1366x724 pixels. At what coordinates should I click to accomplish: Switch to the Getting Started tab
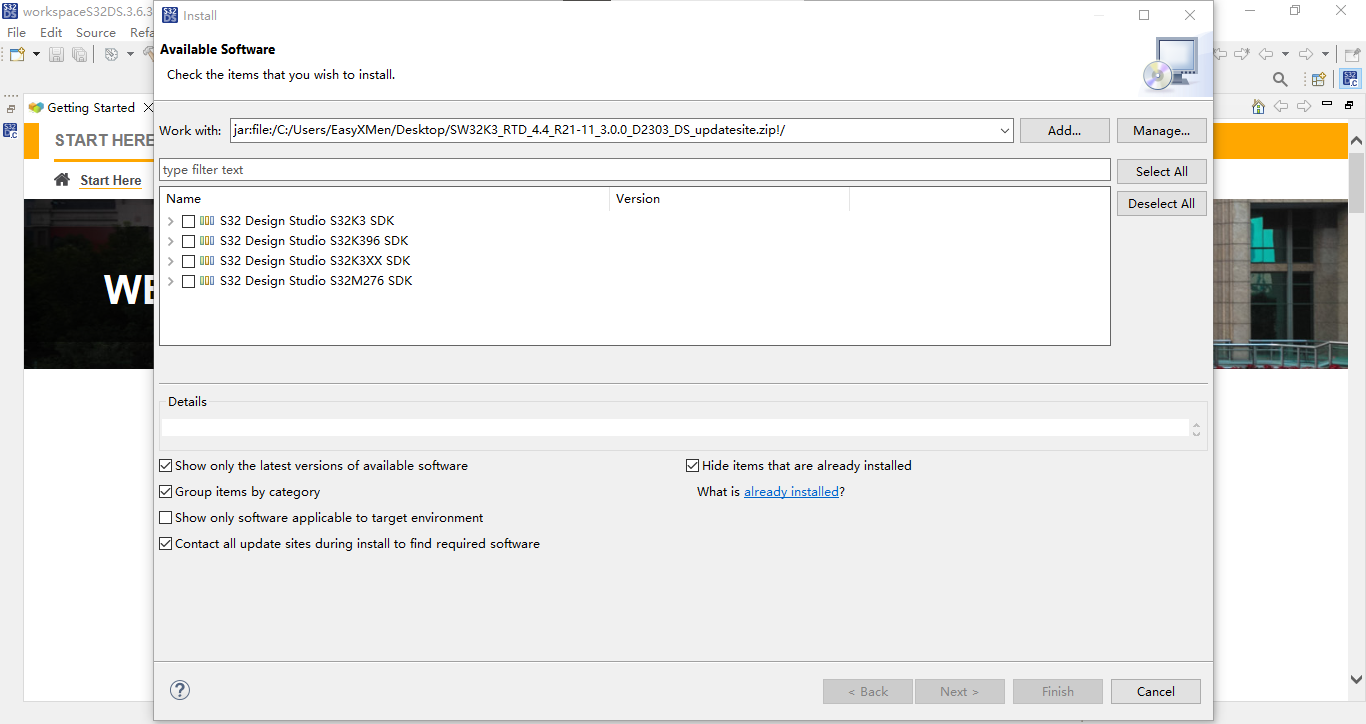click(91, 108)
